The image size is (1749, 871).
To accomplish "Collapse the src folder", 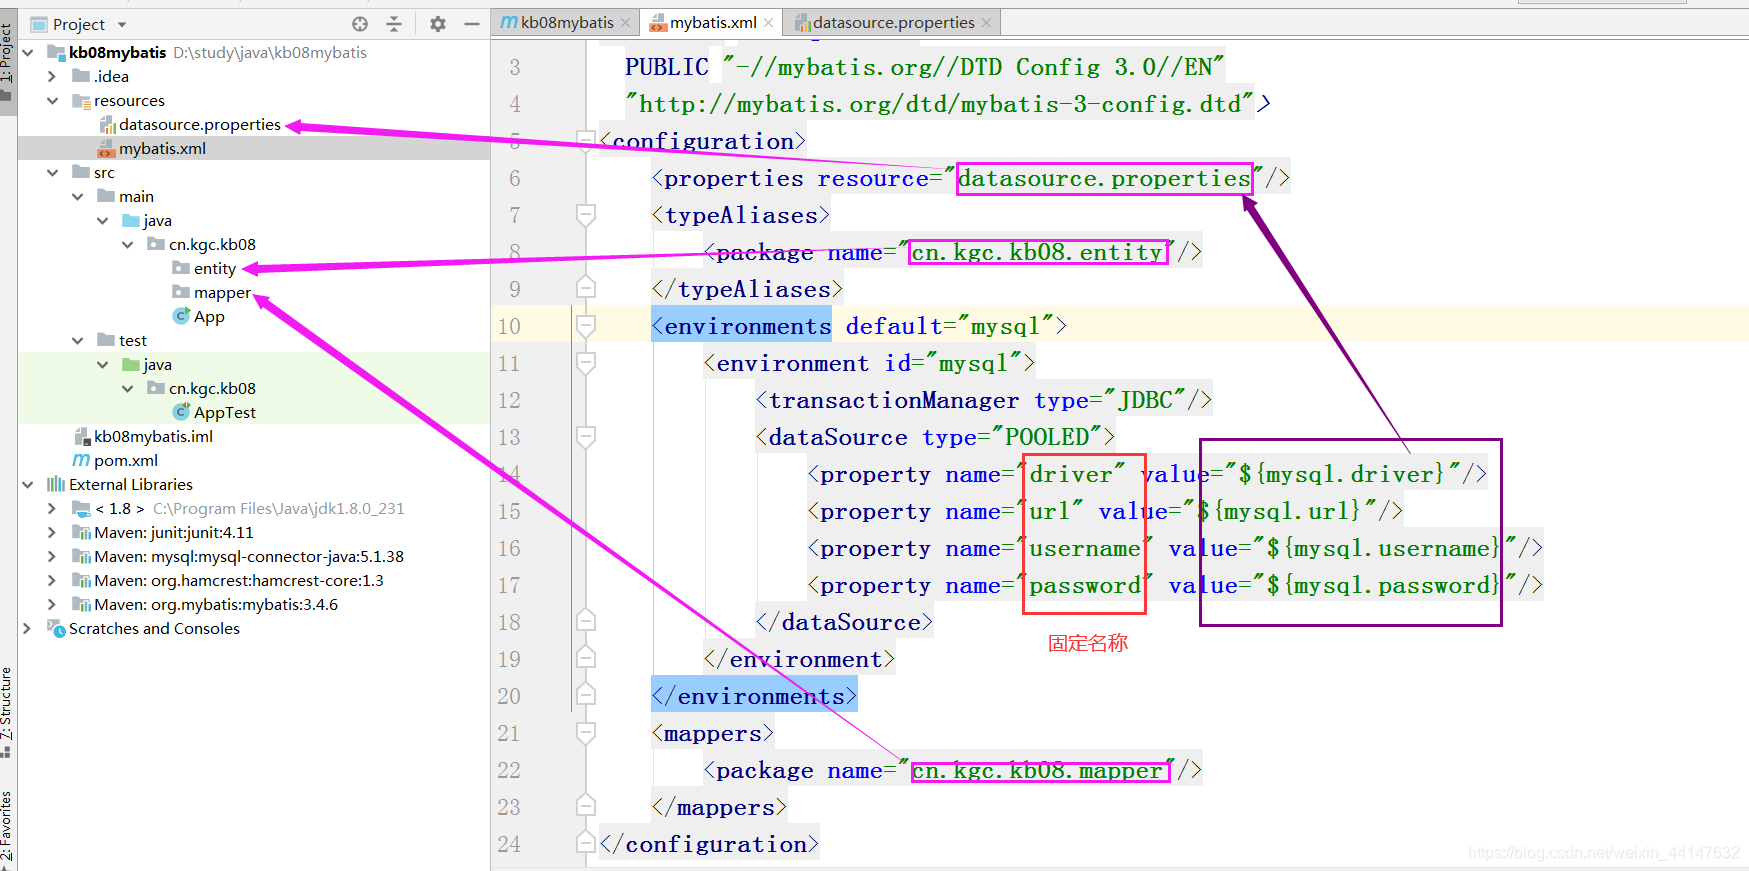I will click(x=52, y=172).
